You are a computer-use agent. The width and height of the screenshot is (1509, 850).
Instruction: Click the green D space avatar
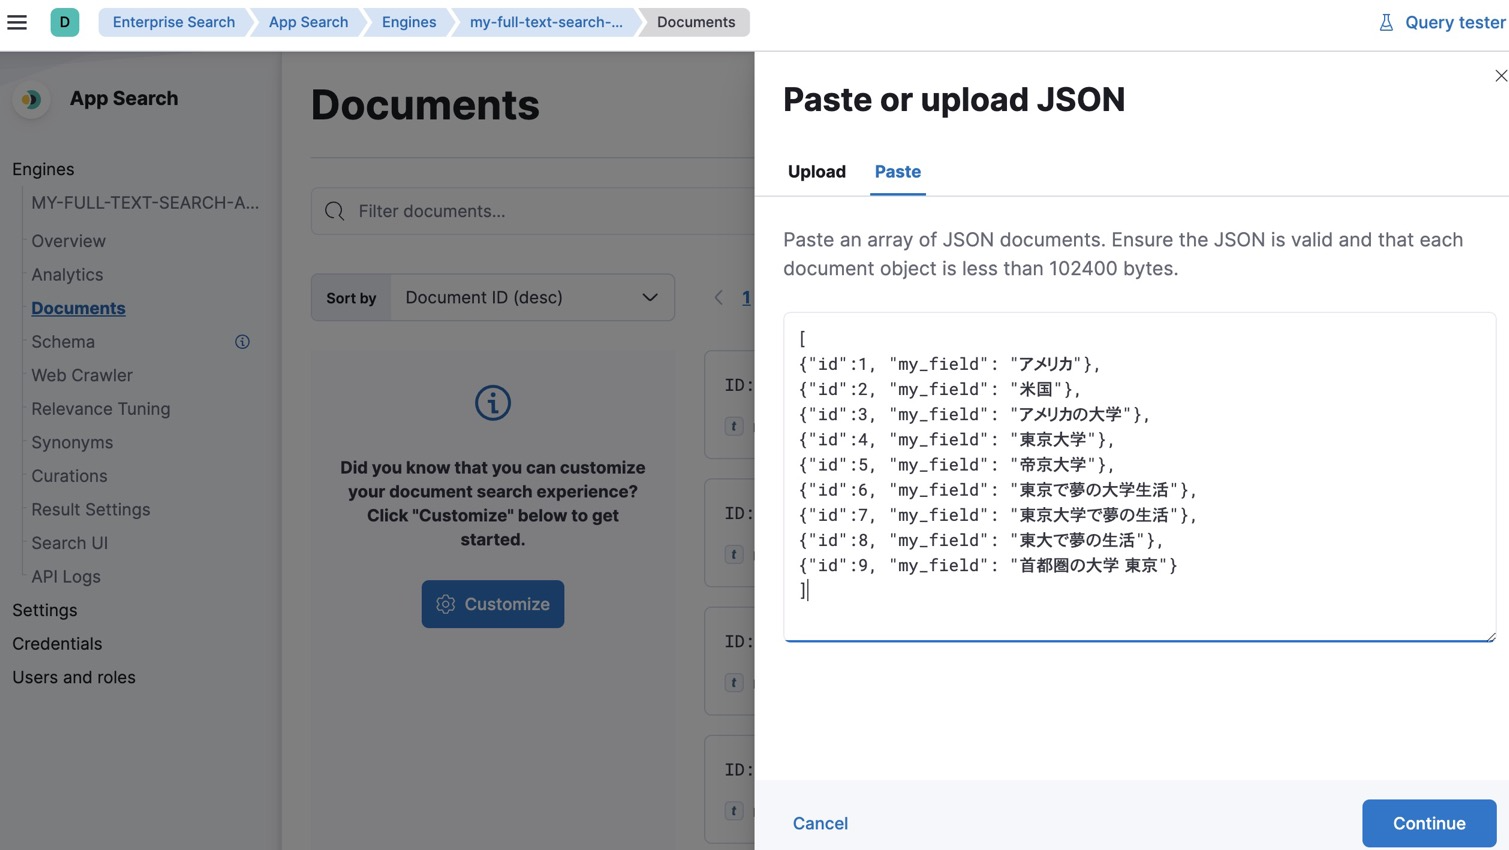pos(65,22)
